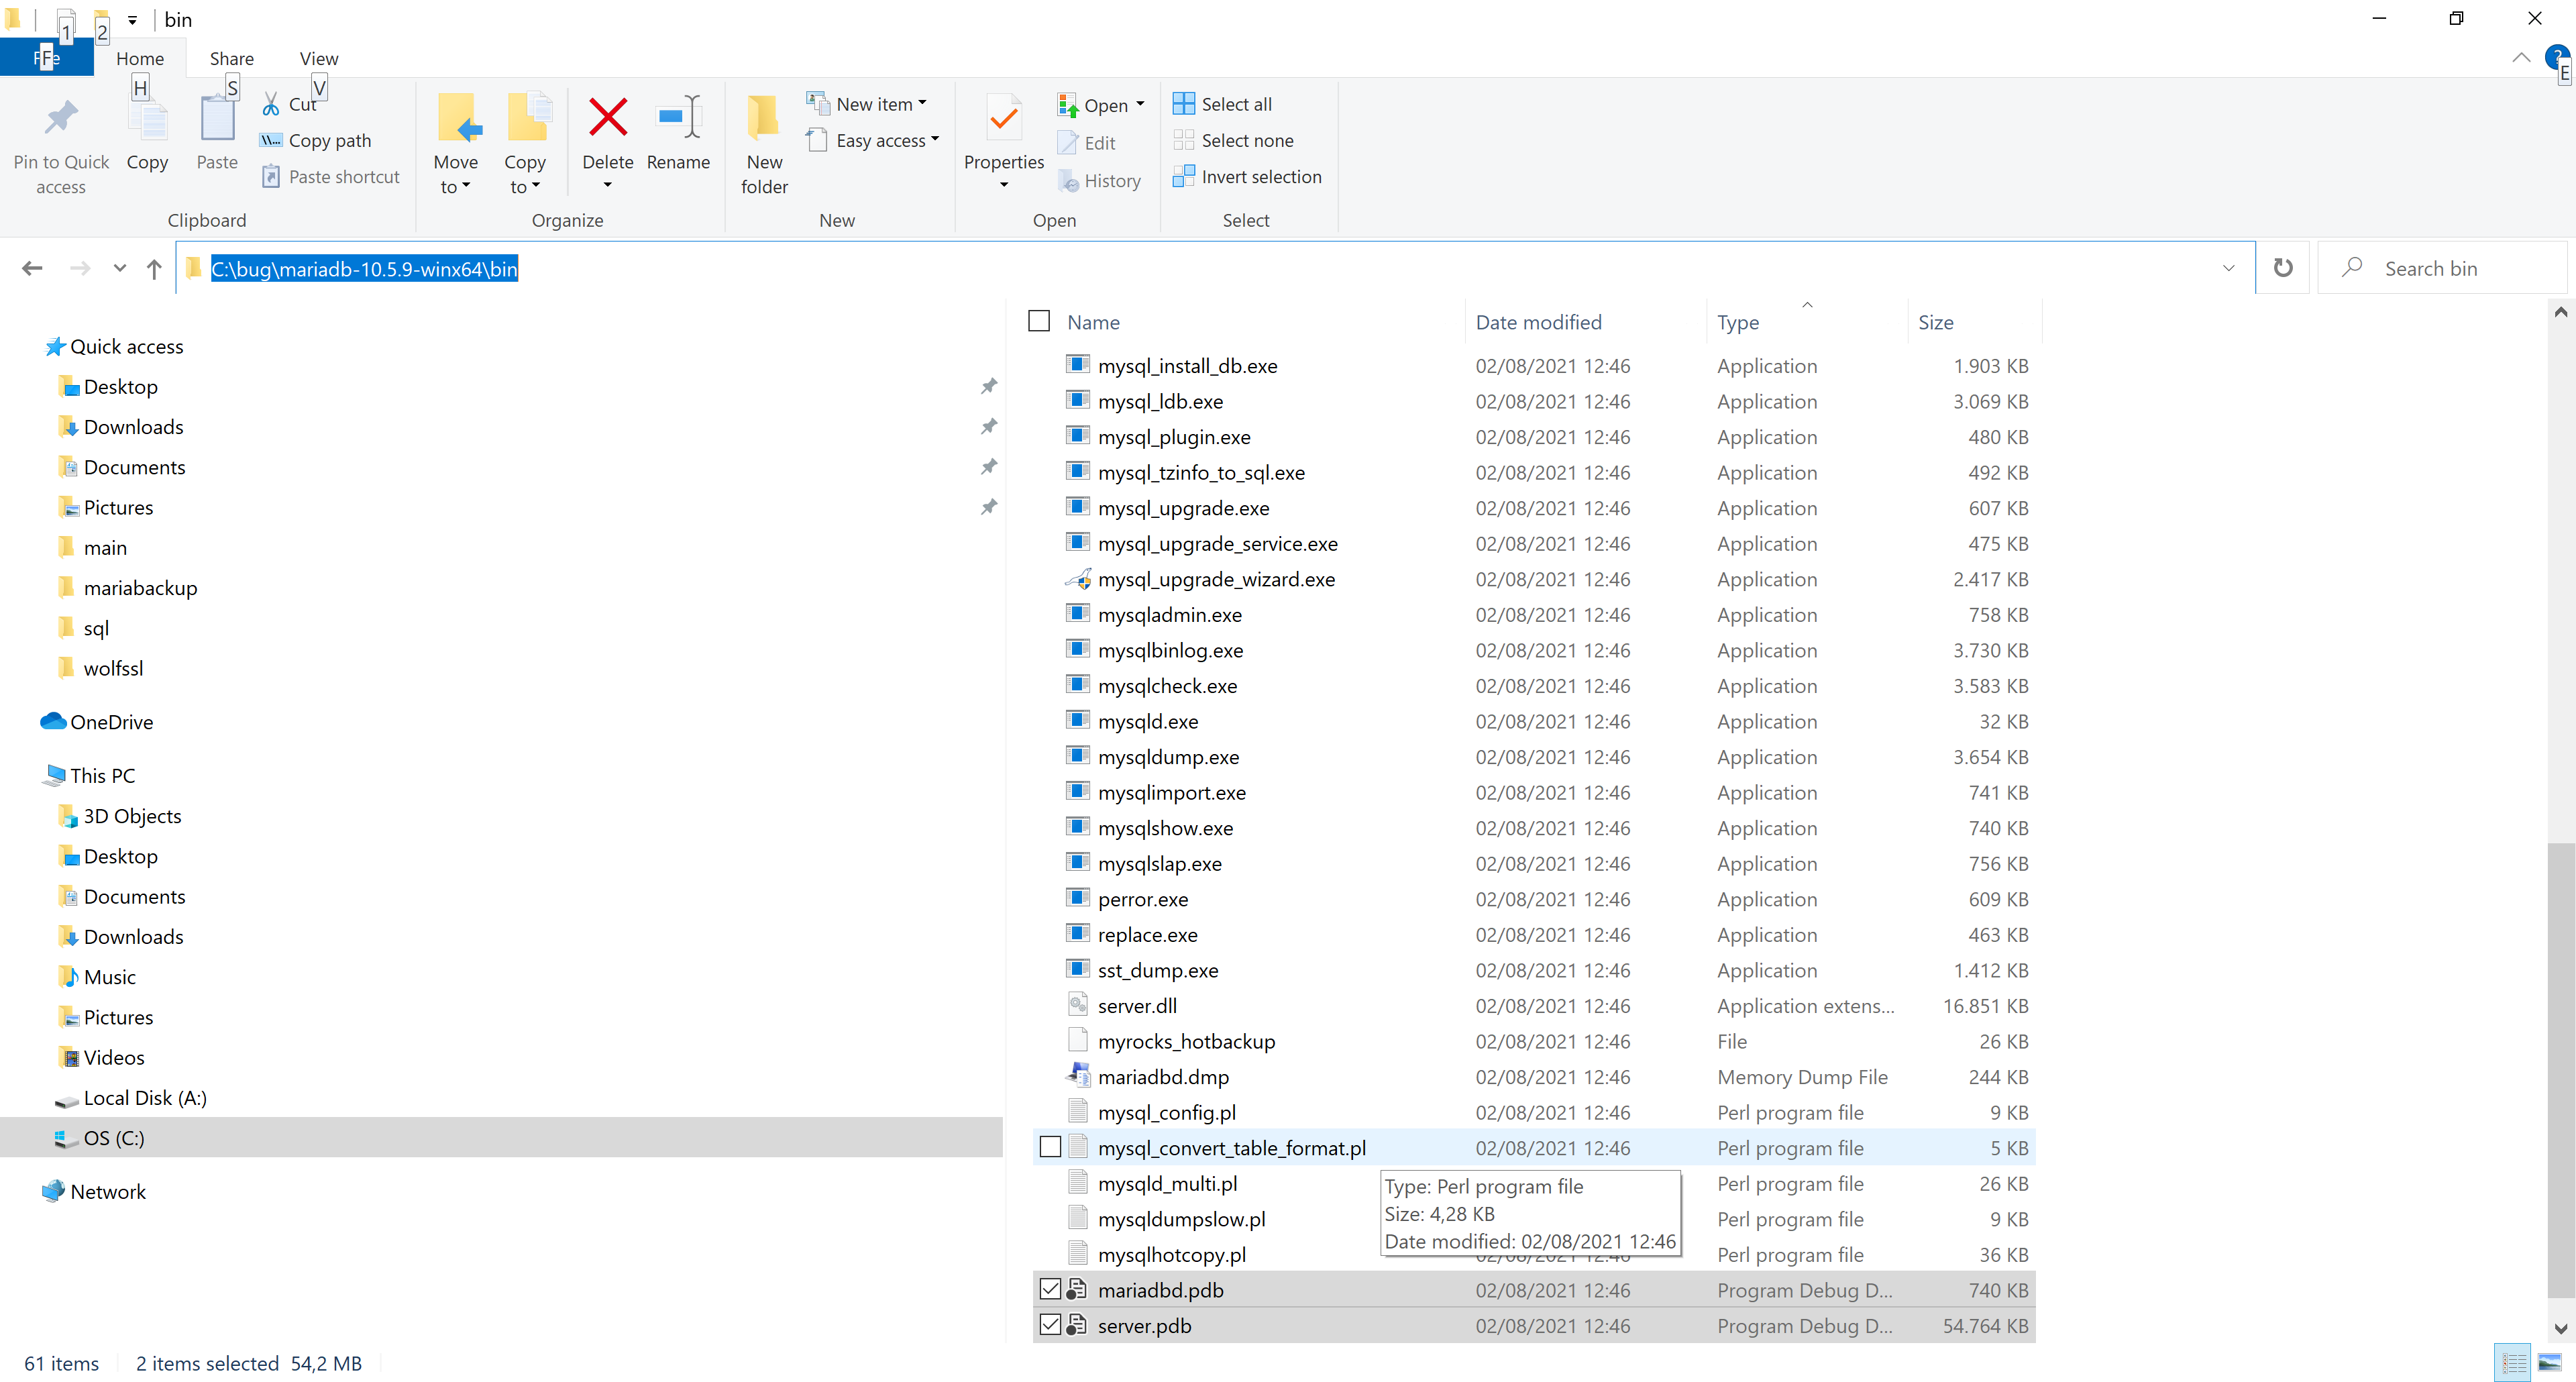Switch to the View ribbon tab
2576x1382 pixels.
(318, 58)
